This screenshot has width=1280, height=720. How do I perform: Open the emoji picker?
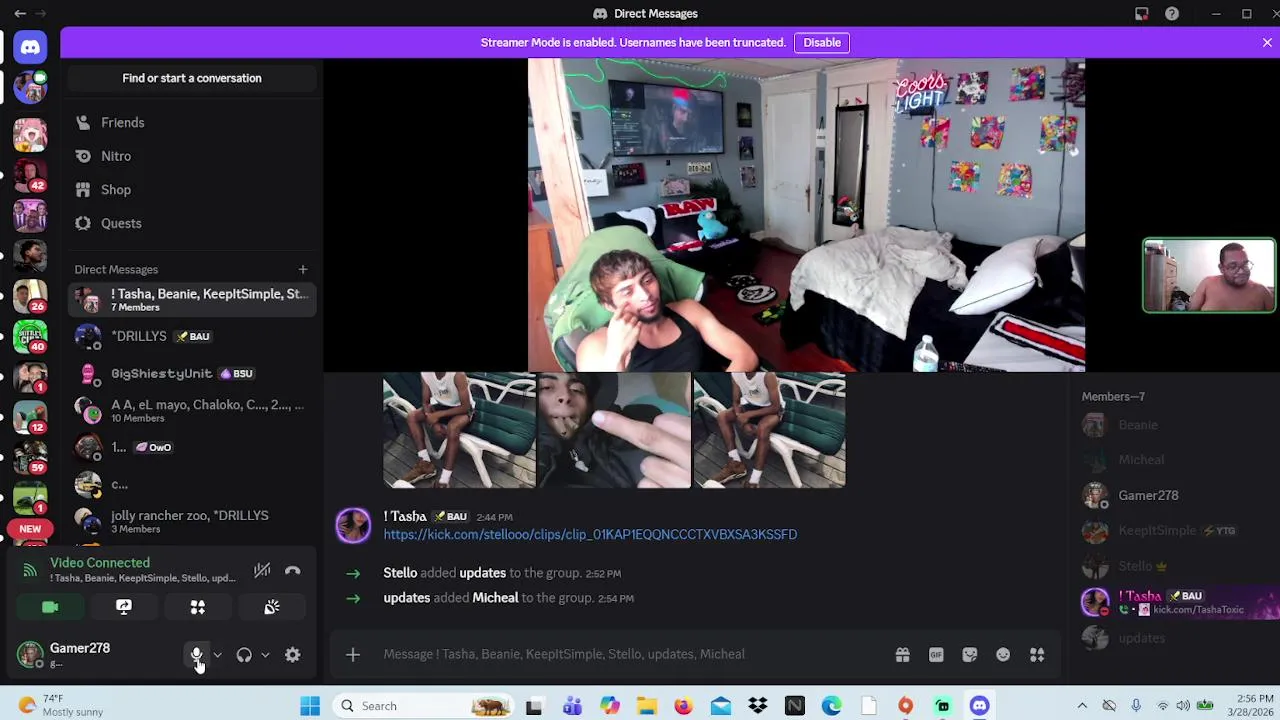coord(1003,654)
